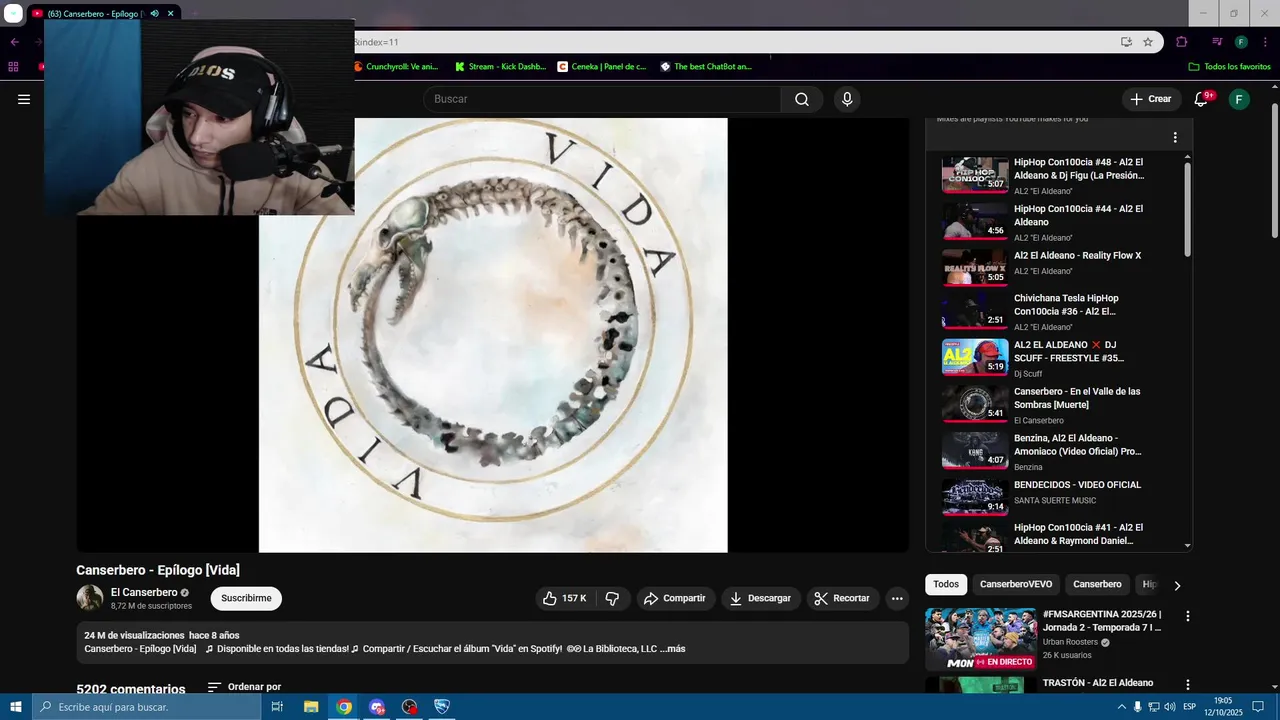Image resolution: width=1280 pixels, height=720 pixels.
Task: Open The best ChatBot bookmark
Action: coord(706,67)
